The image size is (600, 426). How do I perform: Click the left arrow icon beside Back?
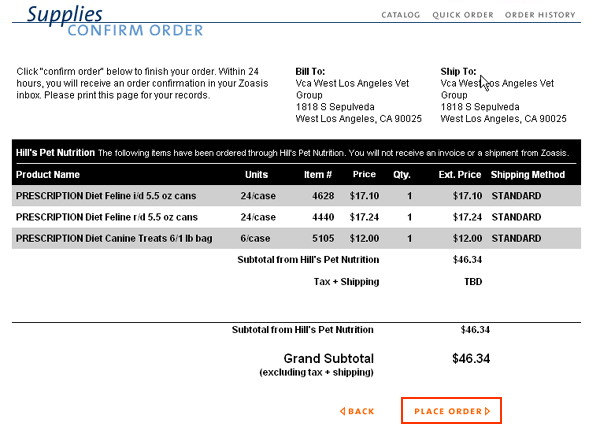coord(342,411)
